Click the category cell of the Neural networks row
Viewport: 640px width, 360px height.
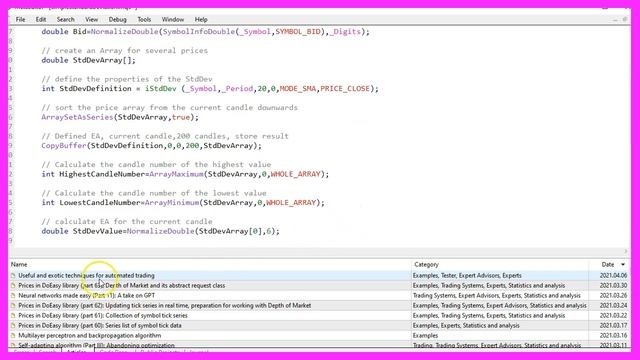[x=496, y=296]
